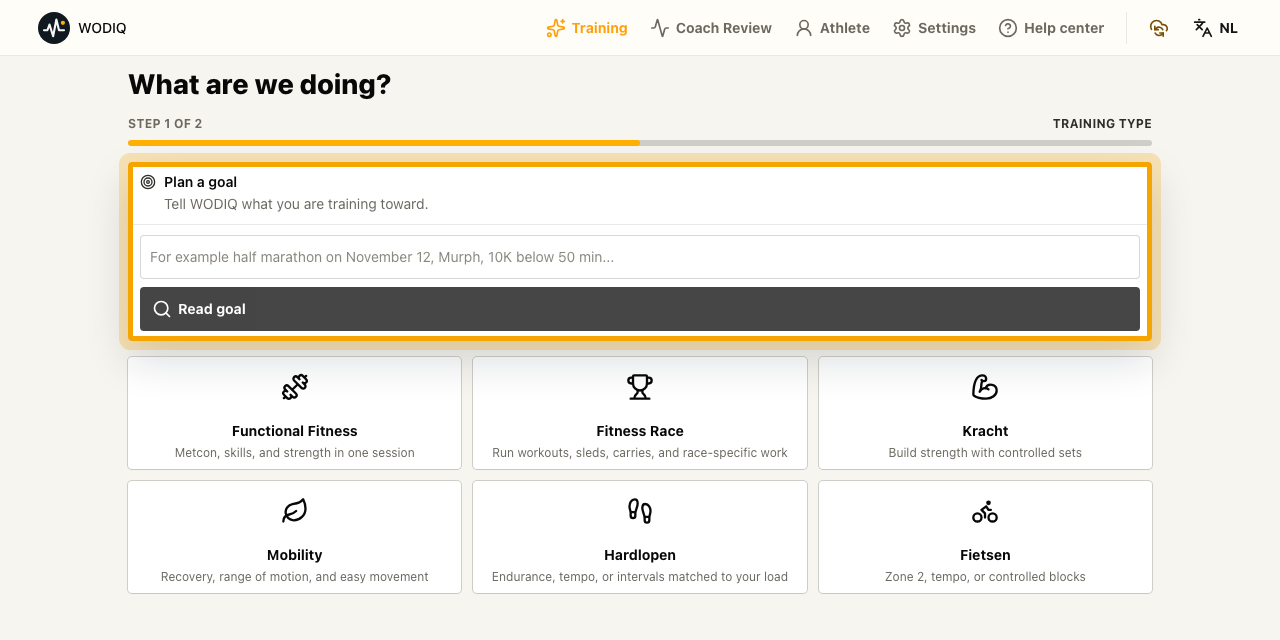Open the Training tab
This screenshot has height=640, width=1280.
coord(587,28)
